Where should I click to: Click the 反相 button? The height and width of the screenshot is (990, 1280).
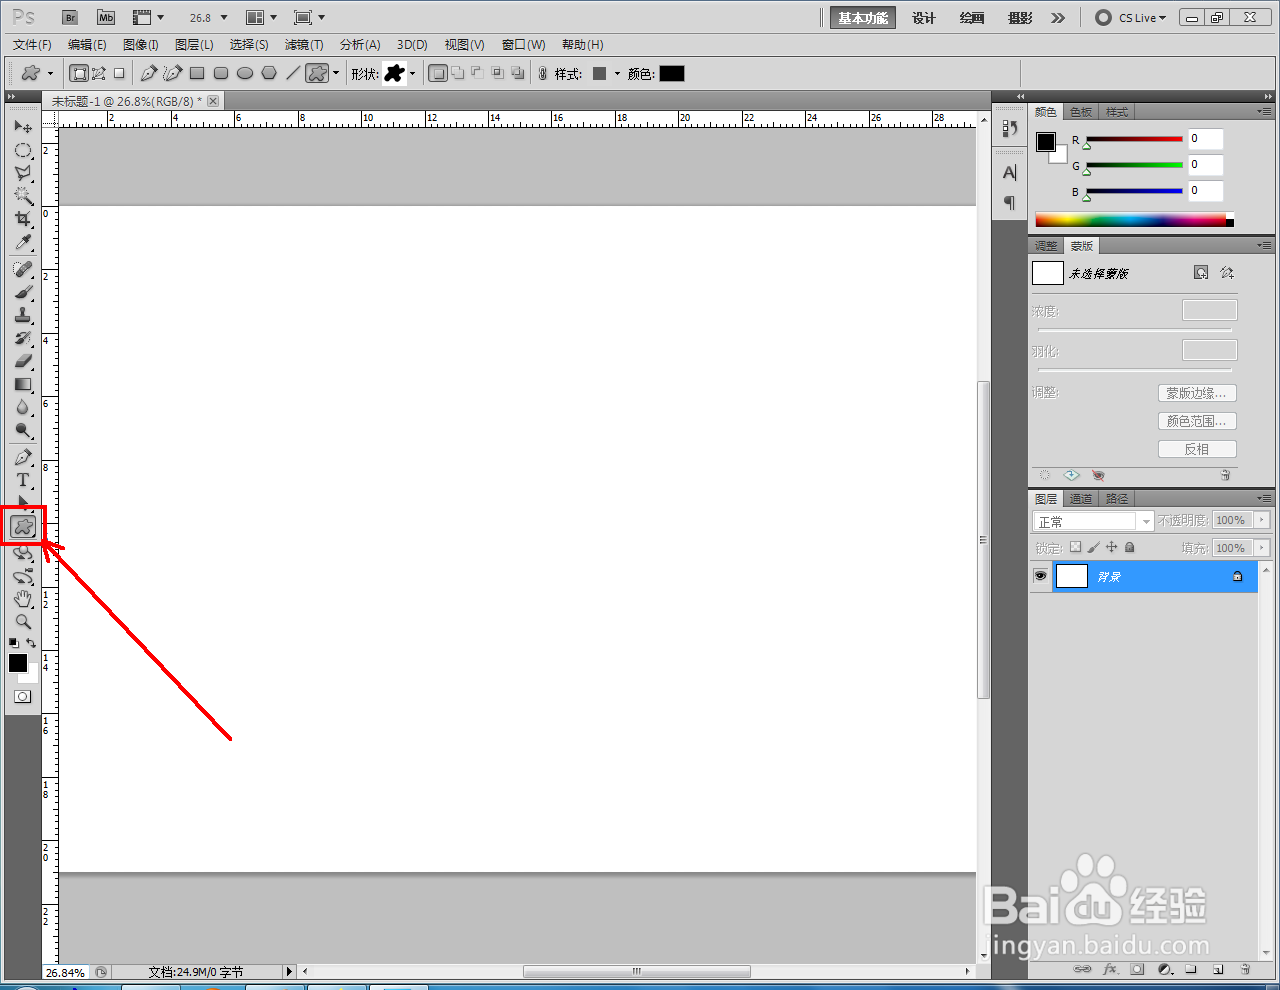pos(1197,449)
